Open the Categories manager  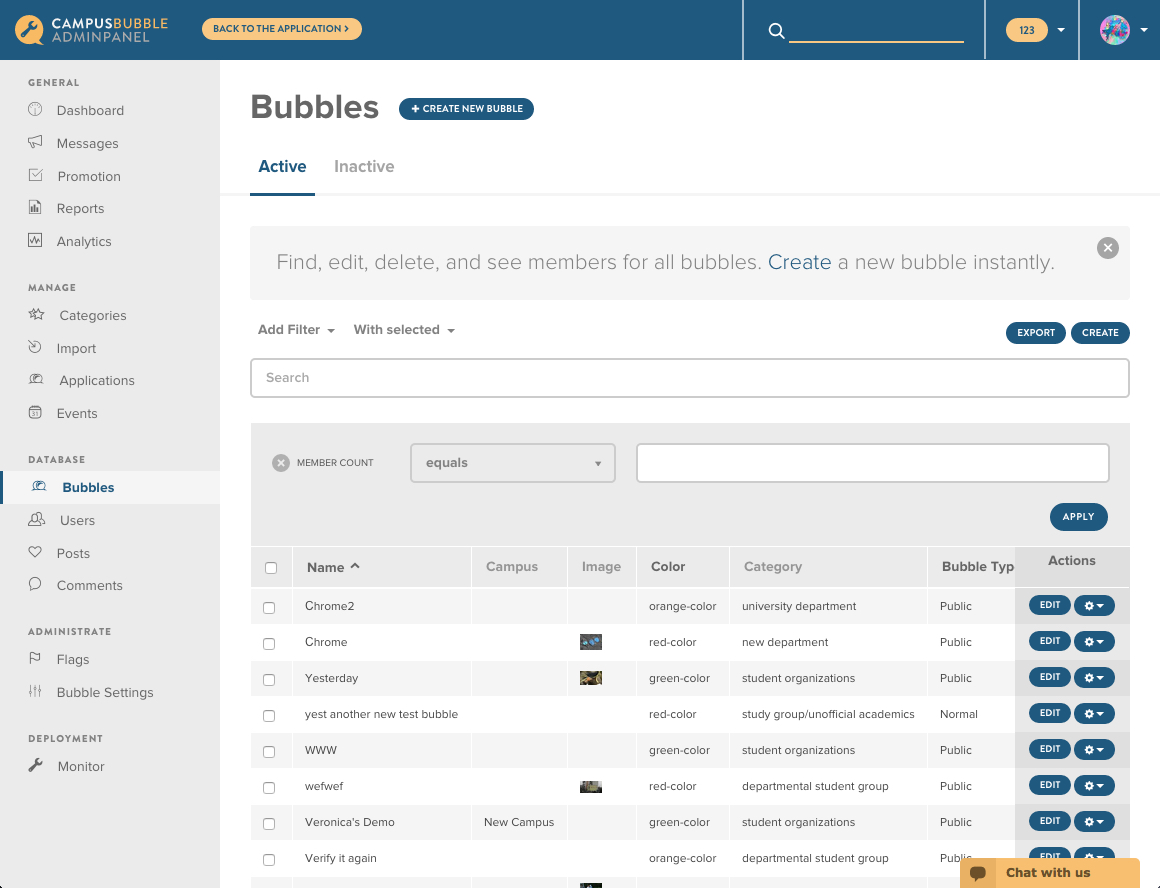coord(94,315)
